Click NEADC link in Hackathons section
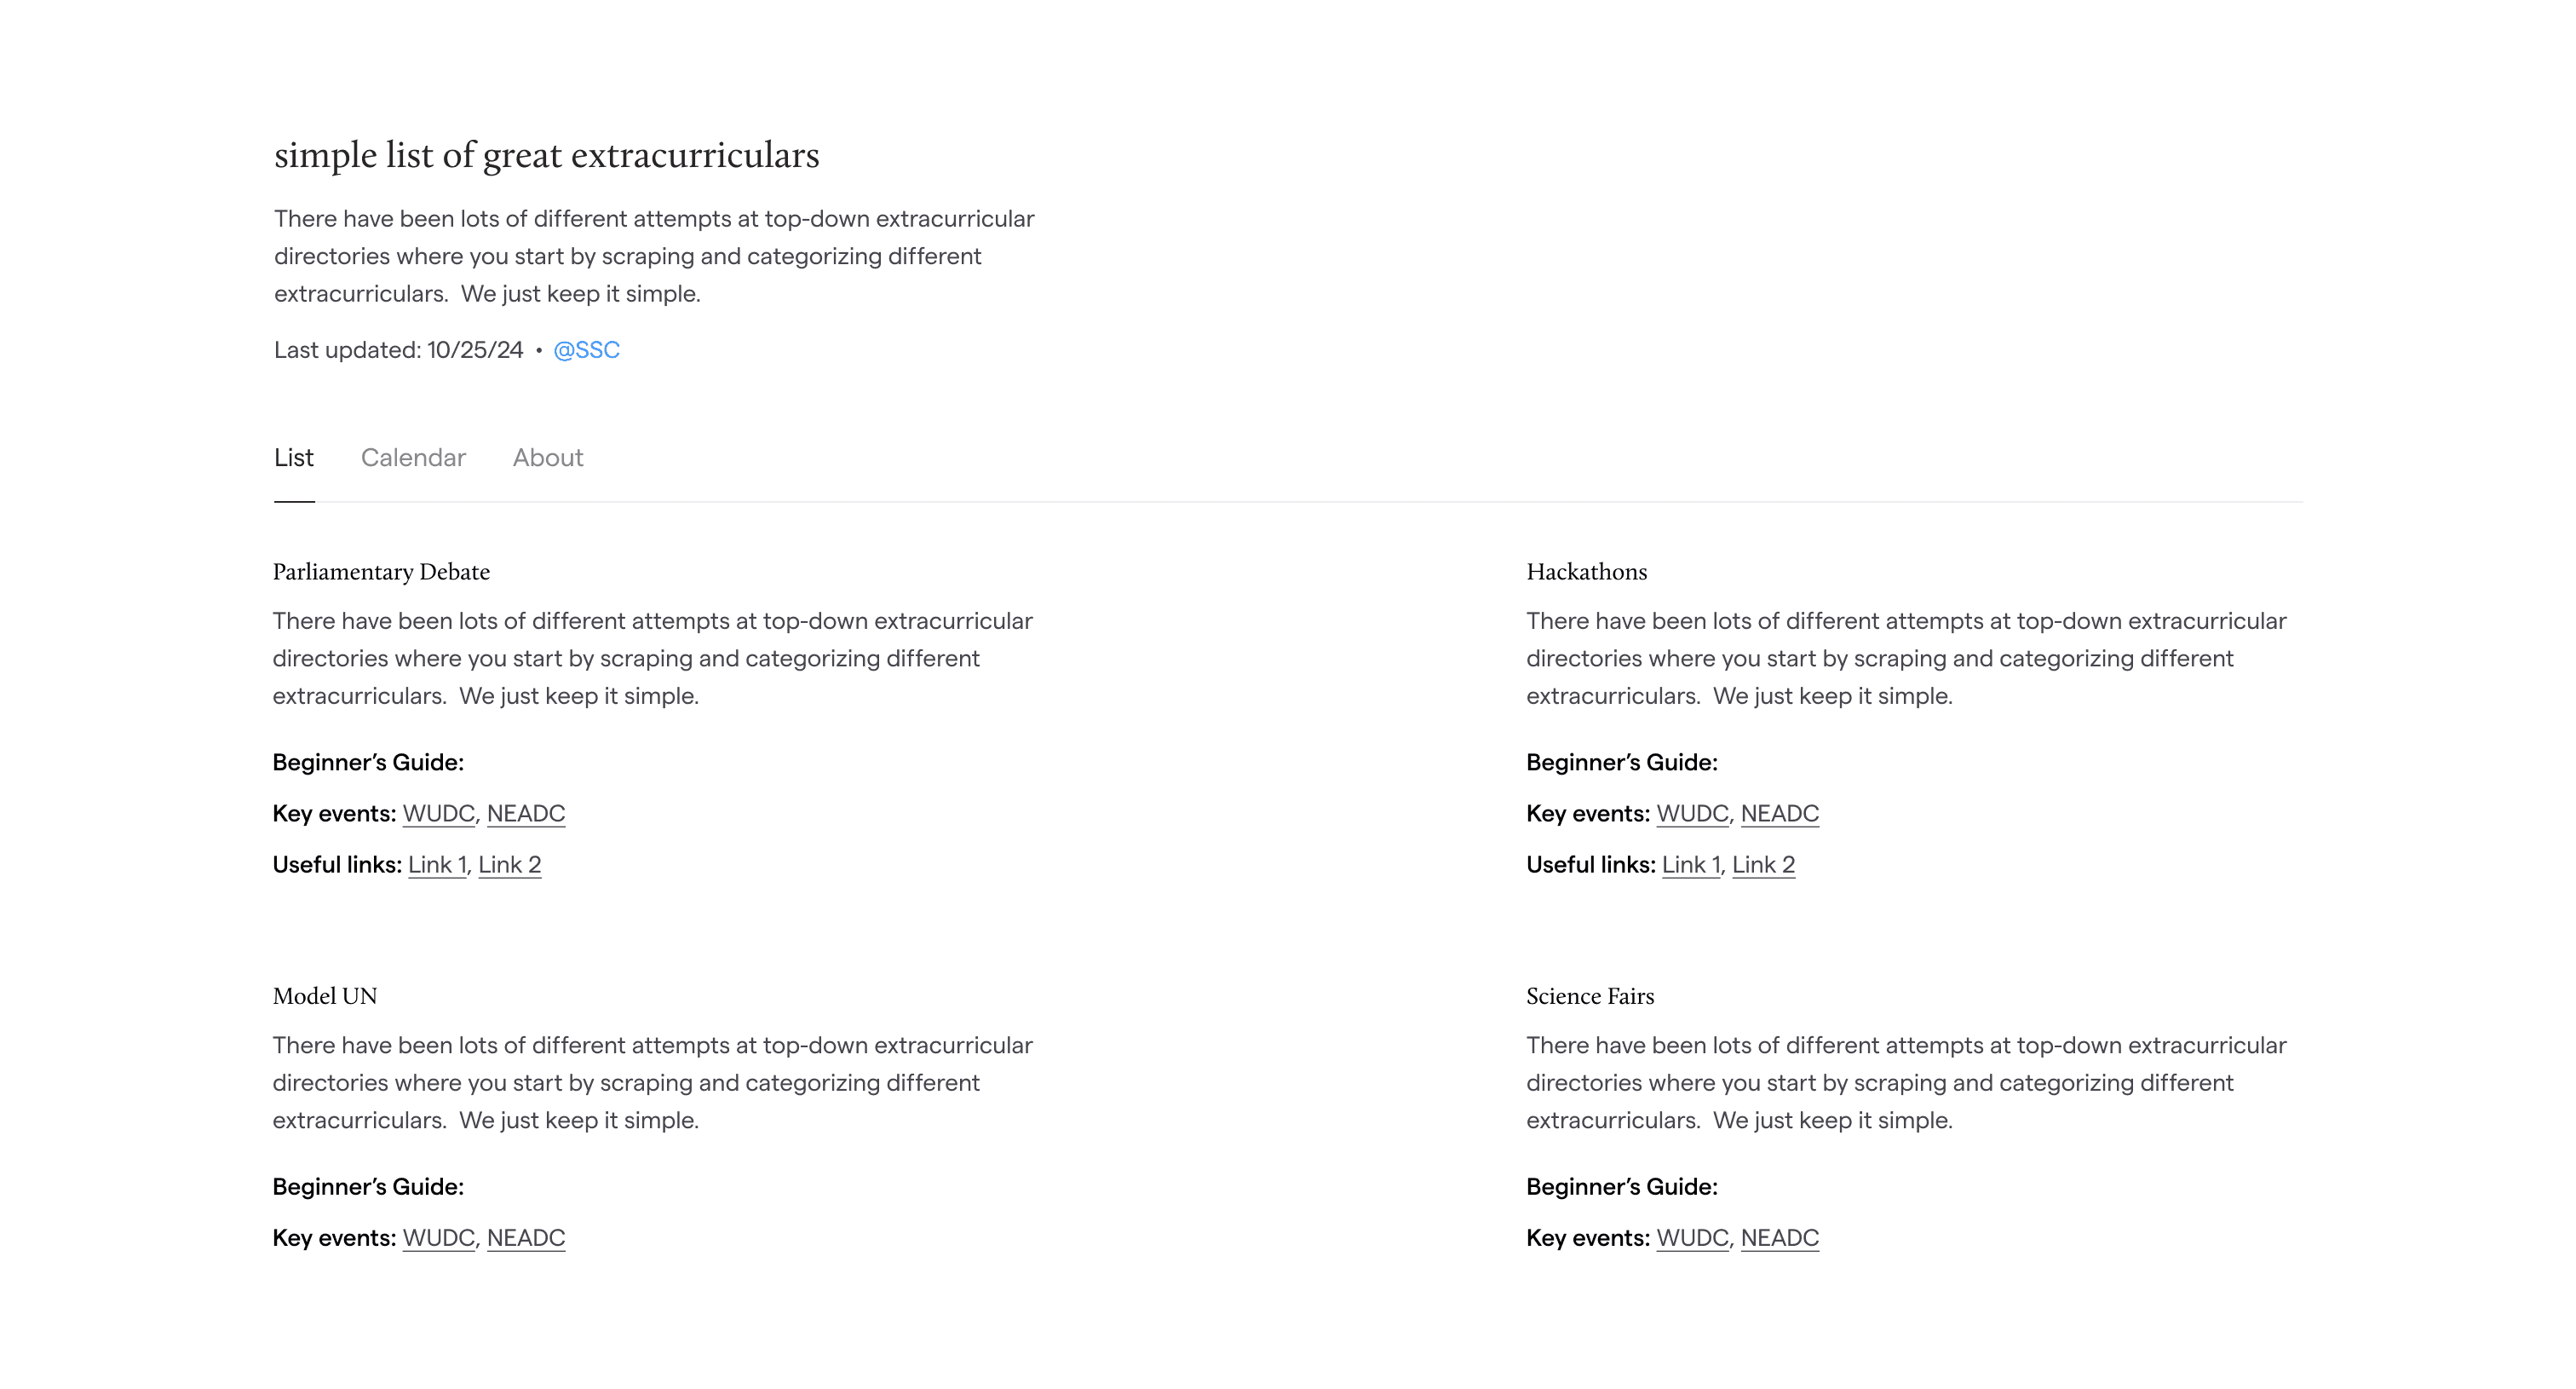The height and width of the screenshot is (1389, 2576). pyautogui.click(x=1780, y=813)
